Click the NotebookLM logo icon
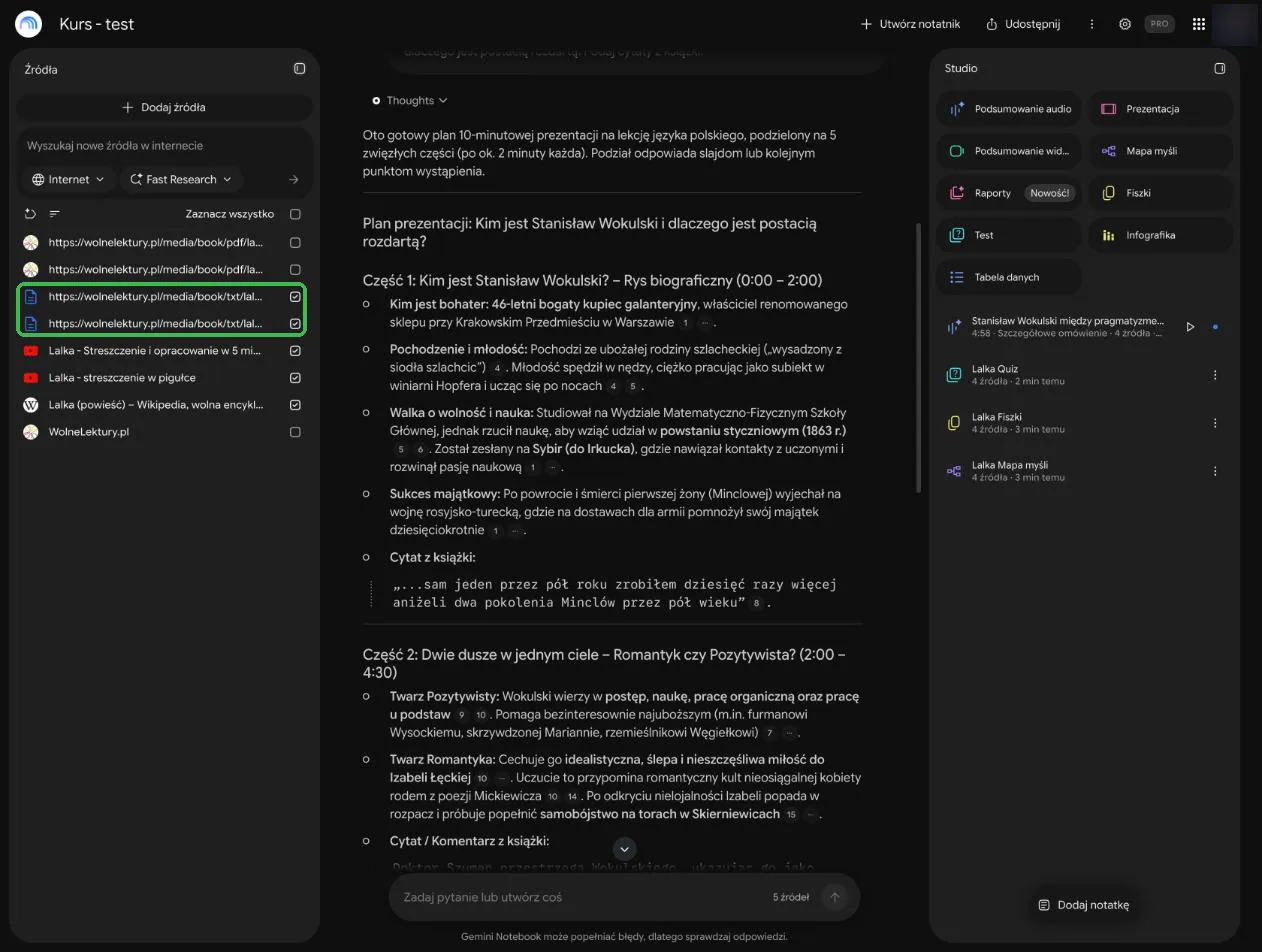1262x952 pixels. click(x=28, y=24)
